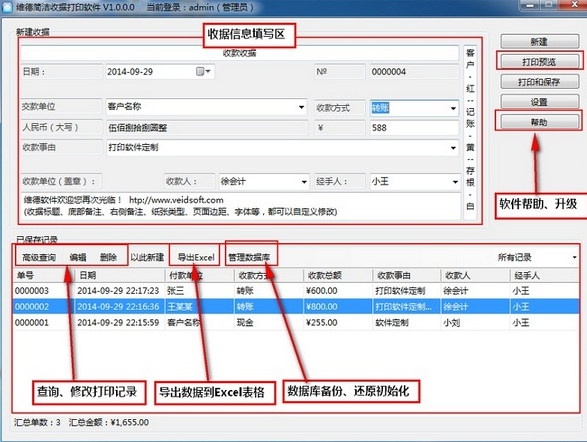Click 编辑 edit in the records toolbar
The width and height of the screenshot is (587, 442).
point(78,257)
